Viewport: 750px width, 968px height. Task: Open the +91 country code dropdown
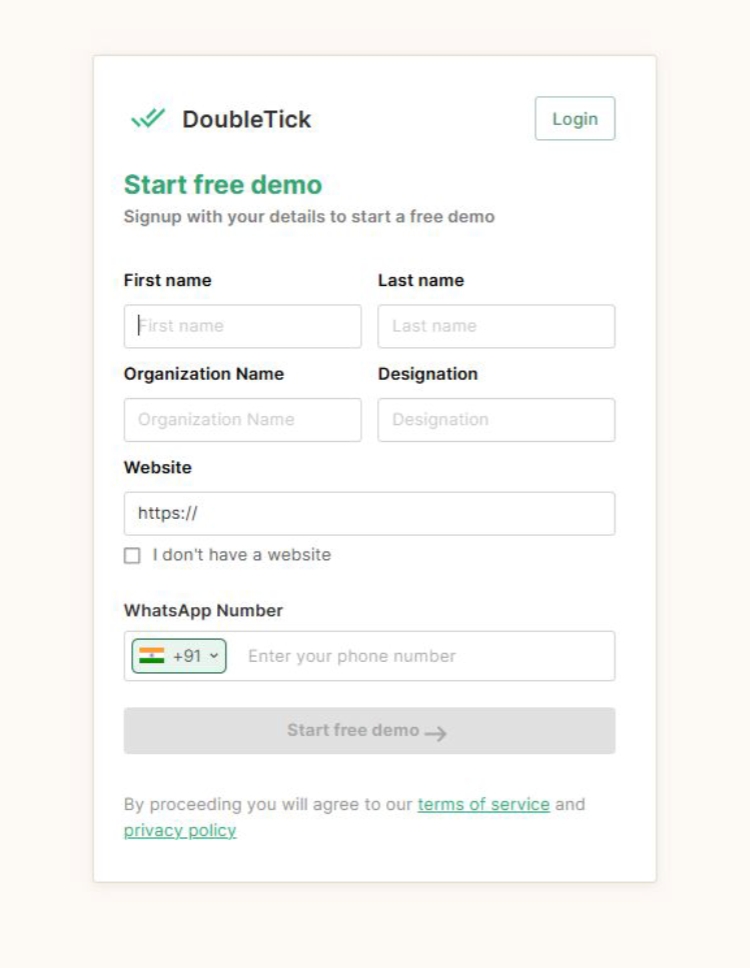coord(179,656)
